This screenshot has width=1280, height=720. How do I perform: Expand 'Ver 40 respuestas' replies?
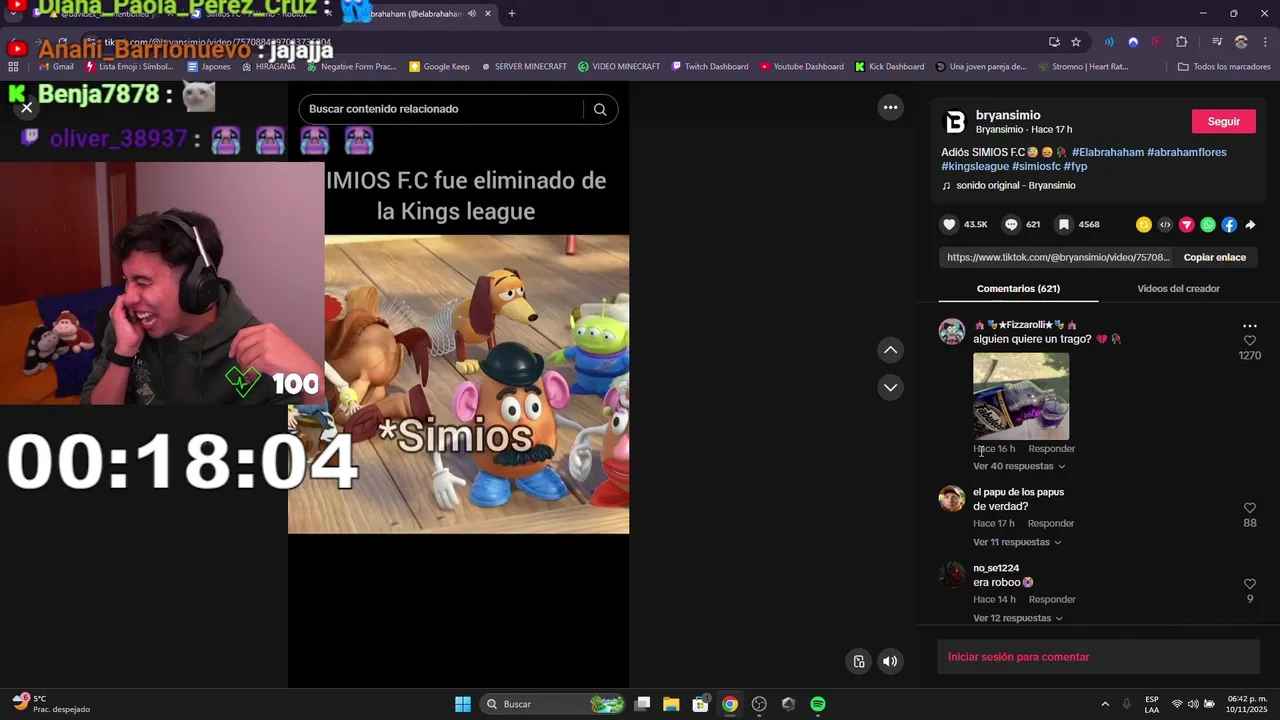(x=1019, y=466)
